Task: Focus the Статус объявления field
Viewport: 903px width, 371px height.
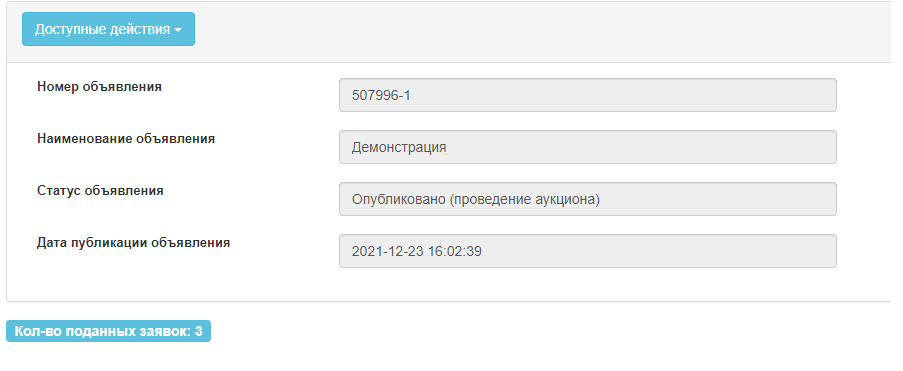Action: click(587, 199)
